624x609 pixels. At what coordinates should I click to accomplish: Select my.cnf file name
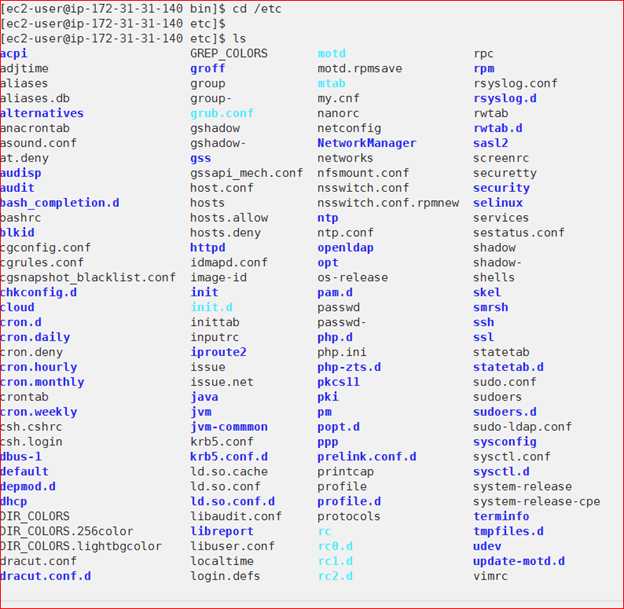339,98
